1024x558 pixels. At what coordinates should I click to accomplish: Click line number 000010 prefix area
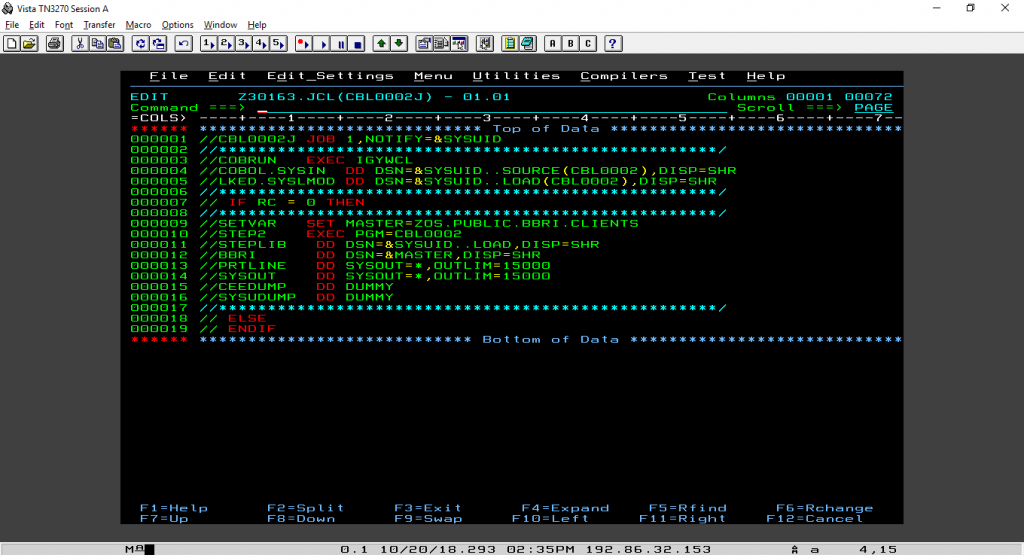[159, 234]
